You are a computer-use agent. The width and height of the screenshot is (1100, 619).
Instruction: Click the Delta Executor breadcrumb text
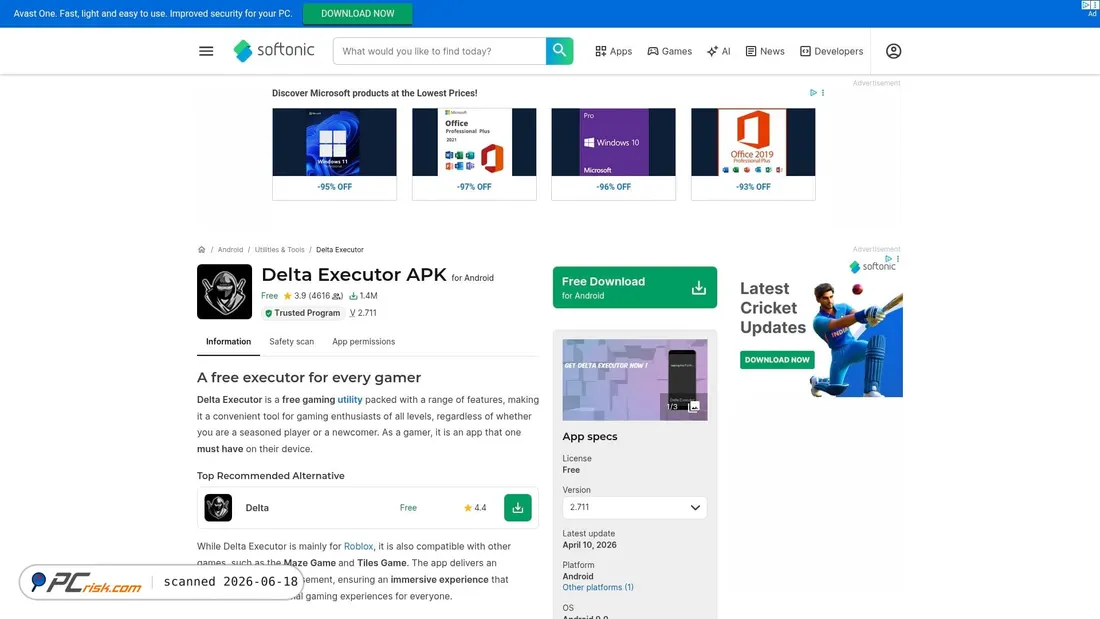(x=340, y=250)
